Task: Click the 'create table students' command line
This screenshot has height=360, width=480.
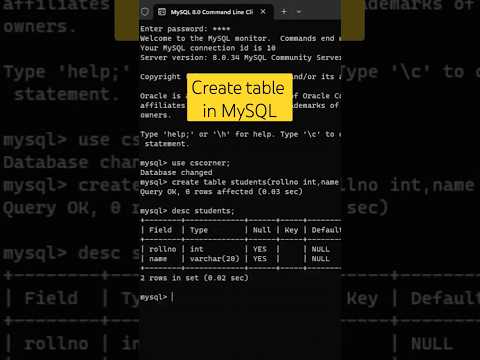Action: (240, 182)
